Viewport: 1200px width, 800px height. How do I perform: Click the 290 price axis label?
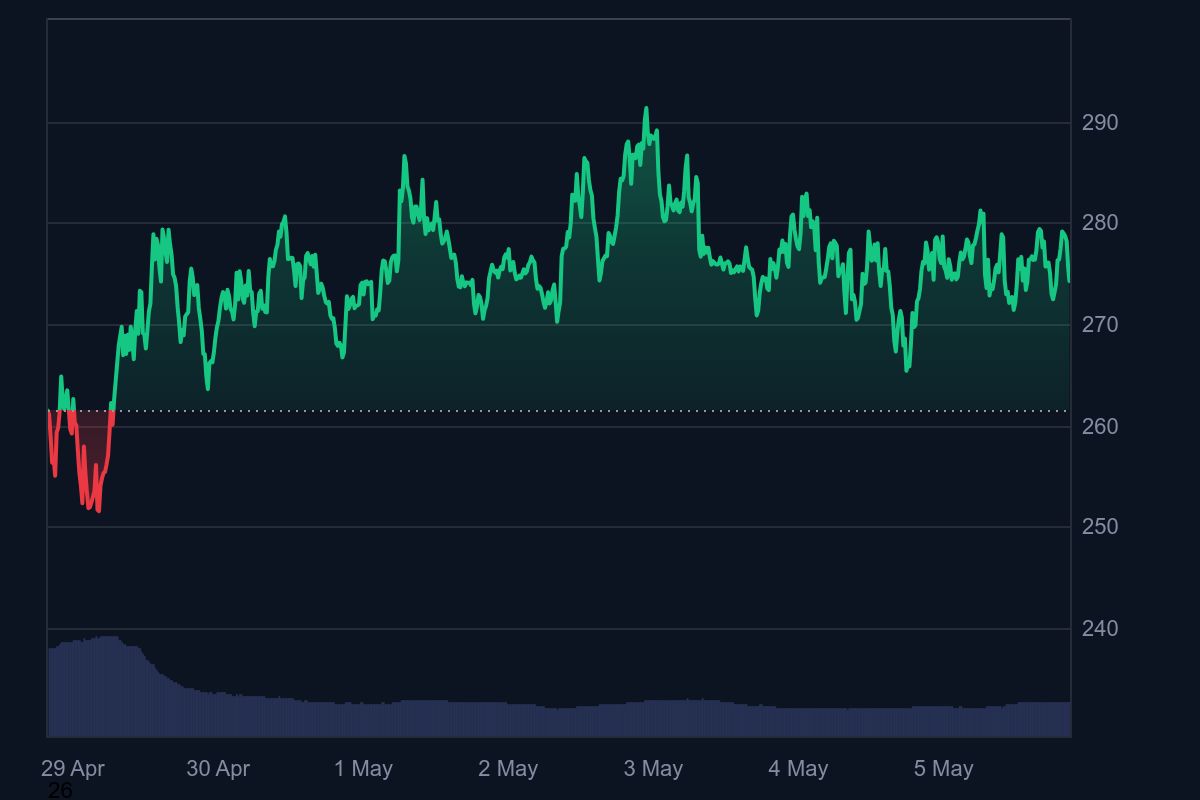coord(1100,123)
